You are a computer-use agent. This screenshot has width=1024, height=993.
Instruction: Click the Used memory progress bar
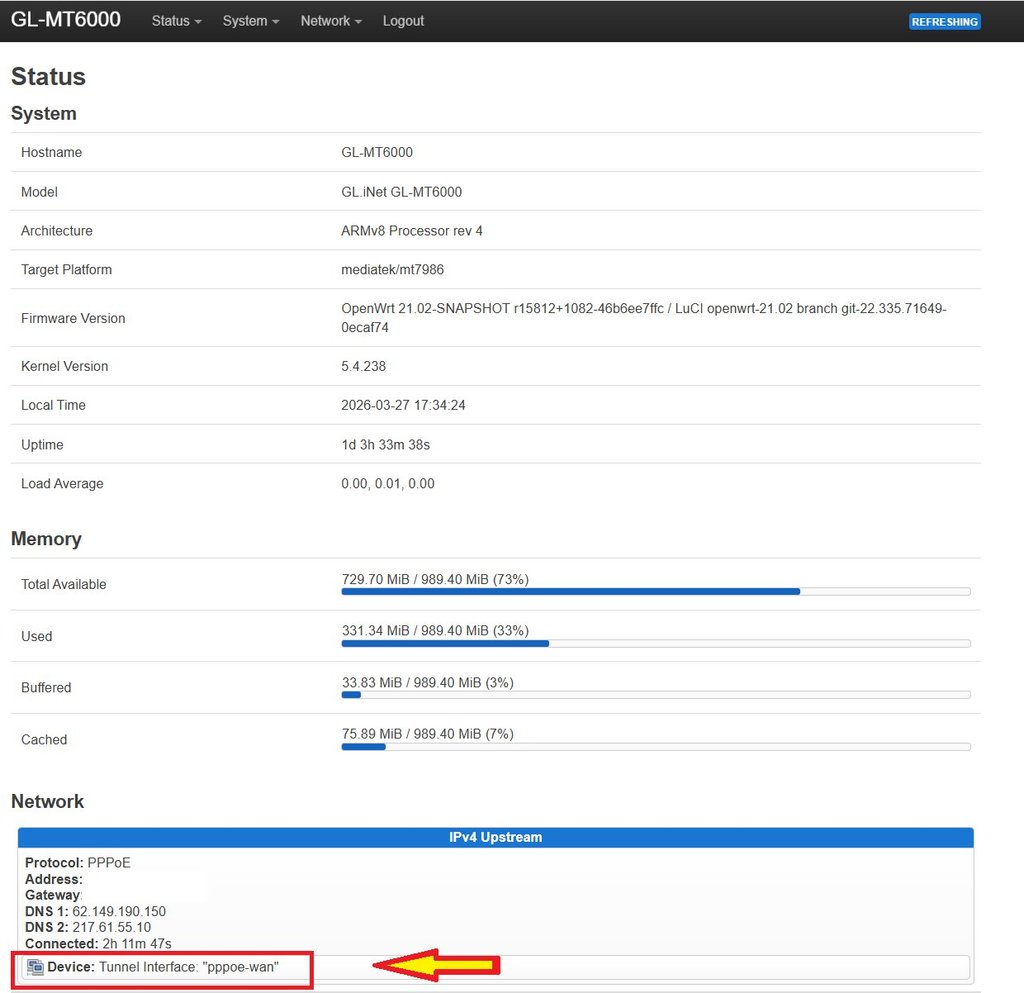click(655, 643)
